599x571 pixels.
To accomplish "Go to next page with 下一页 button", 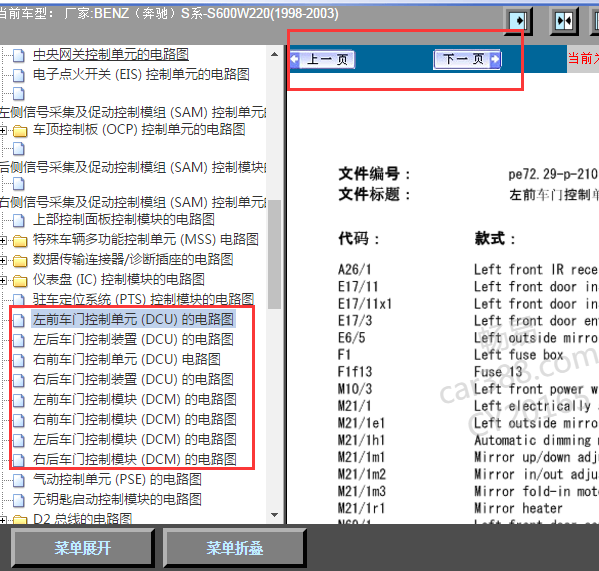I will 467,59.
